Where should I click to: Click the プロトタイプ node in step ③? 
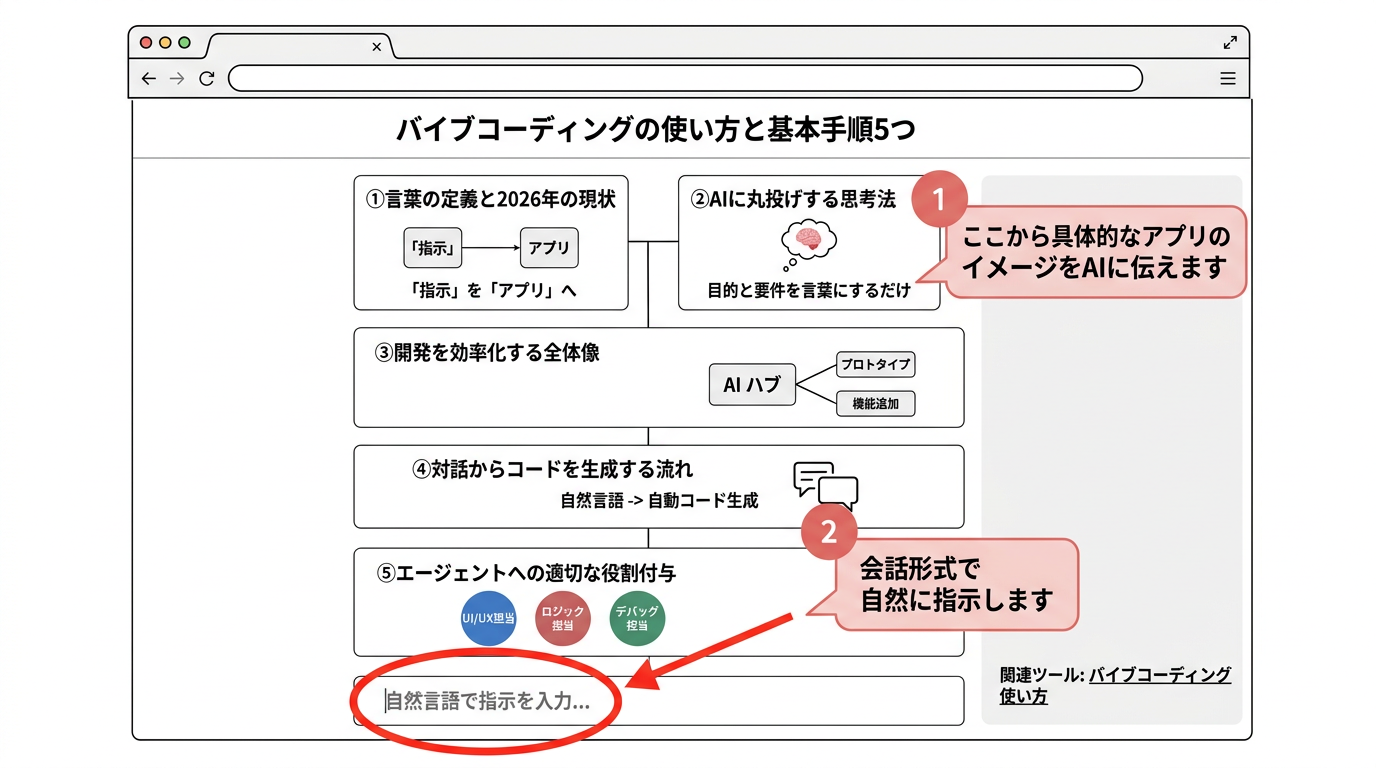coord(875,364)
